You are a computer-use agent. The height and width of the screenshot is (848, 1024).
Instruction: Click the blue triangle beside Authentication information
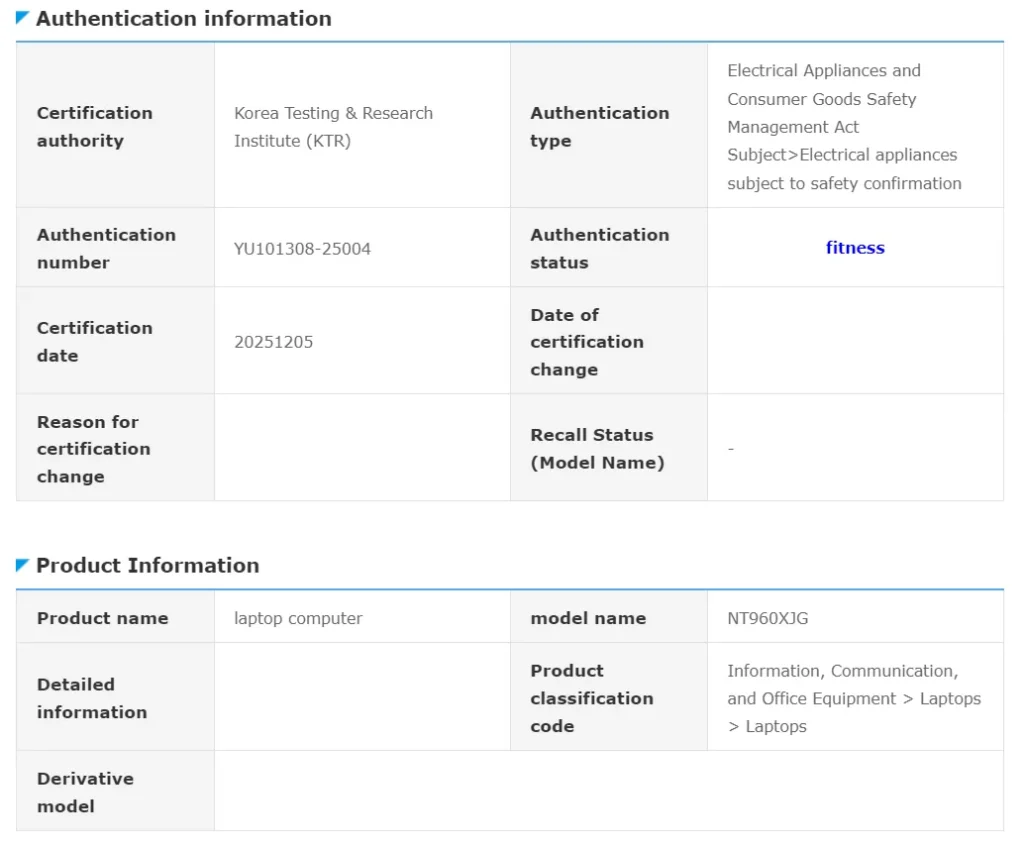pos(22,17)
